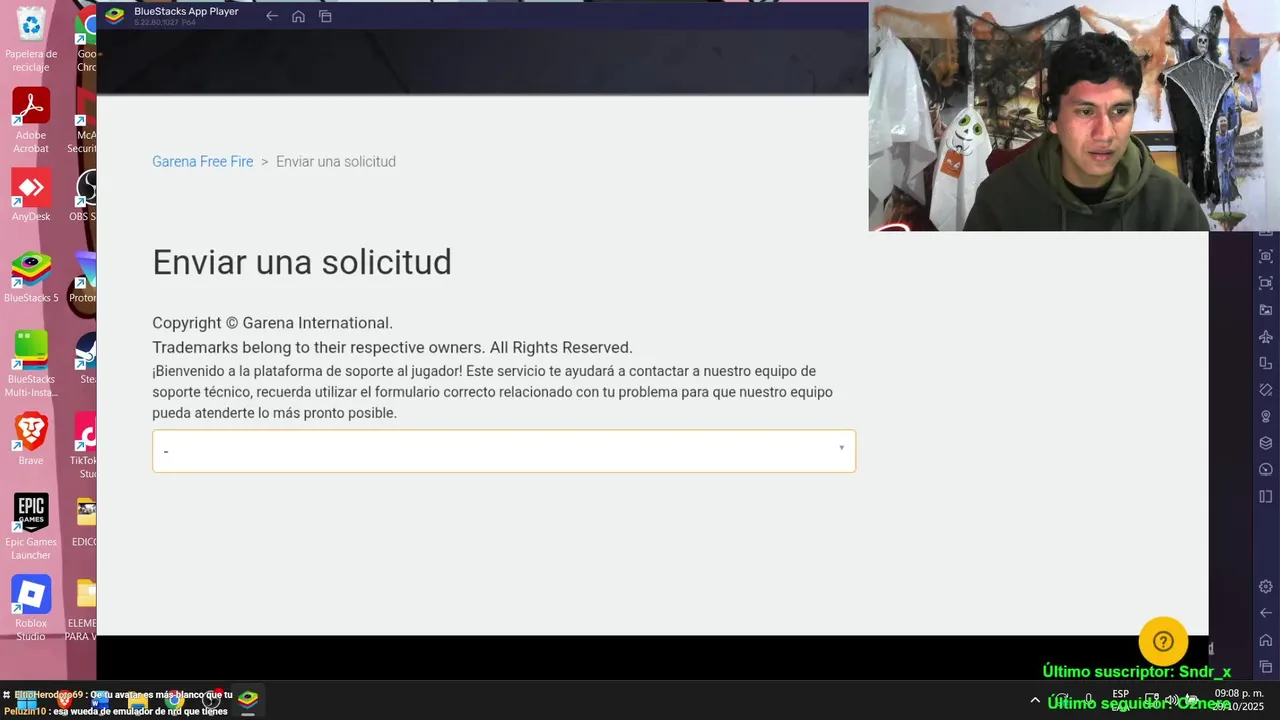Click the home icon in BlueStacks title bar
The height and width of the screenshot is (720, 1280).
pos(298,16)
